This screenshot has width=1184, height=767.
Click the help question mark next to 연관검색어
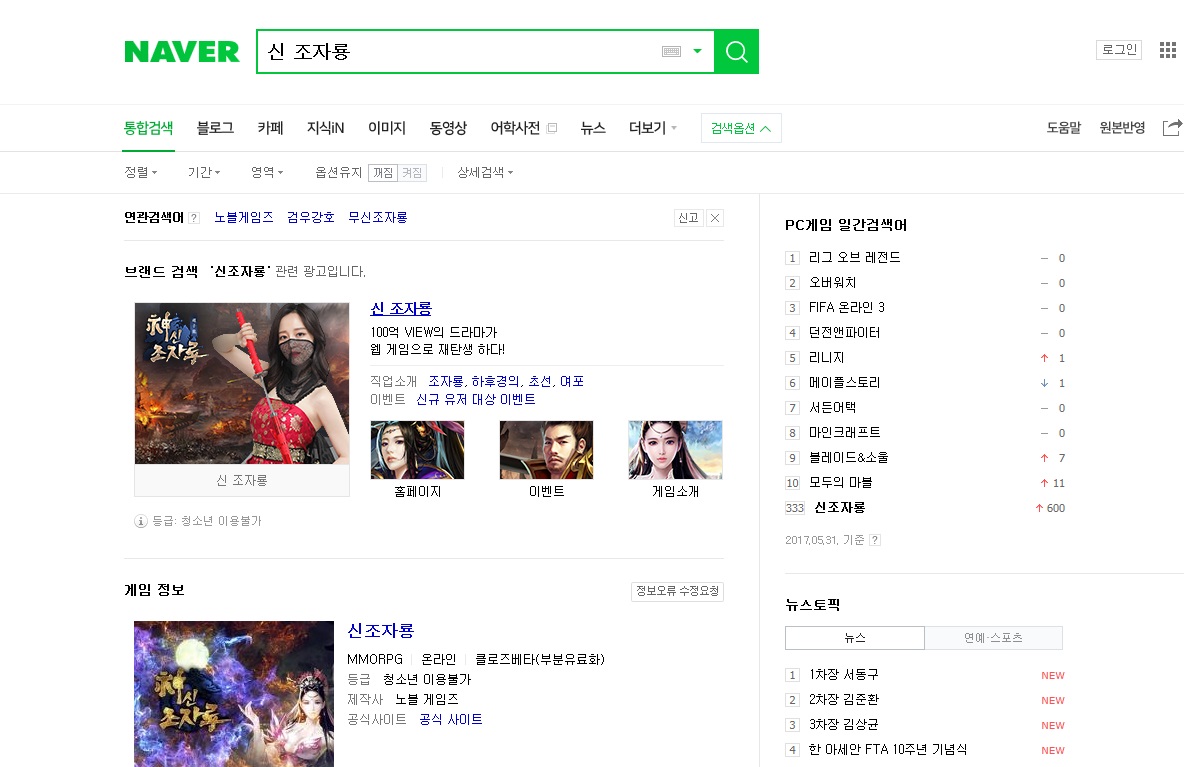[194, 218]
